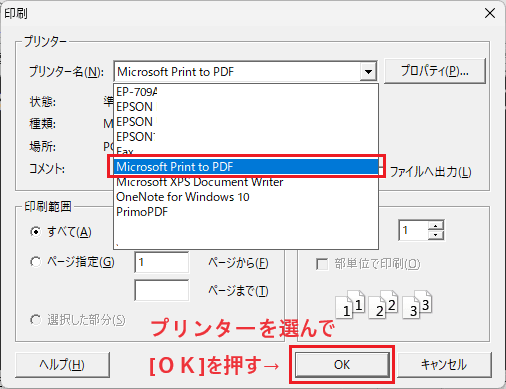
Task: Choose OneNote for Windows 10 printer
Action: pos(246,197)
